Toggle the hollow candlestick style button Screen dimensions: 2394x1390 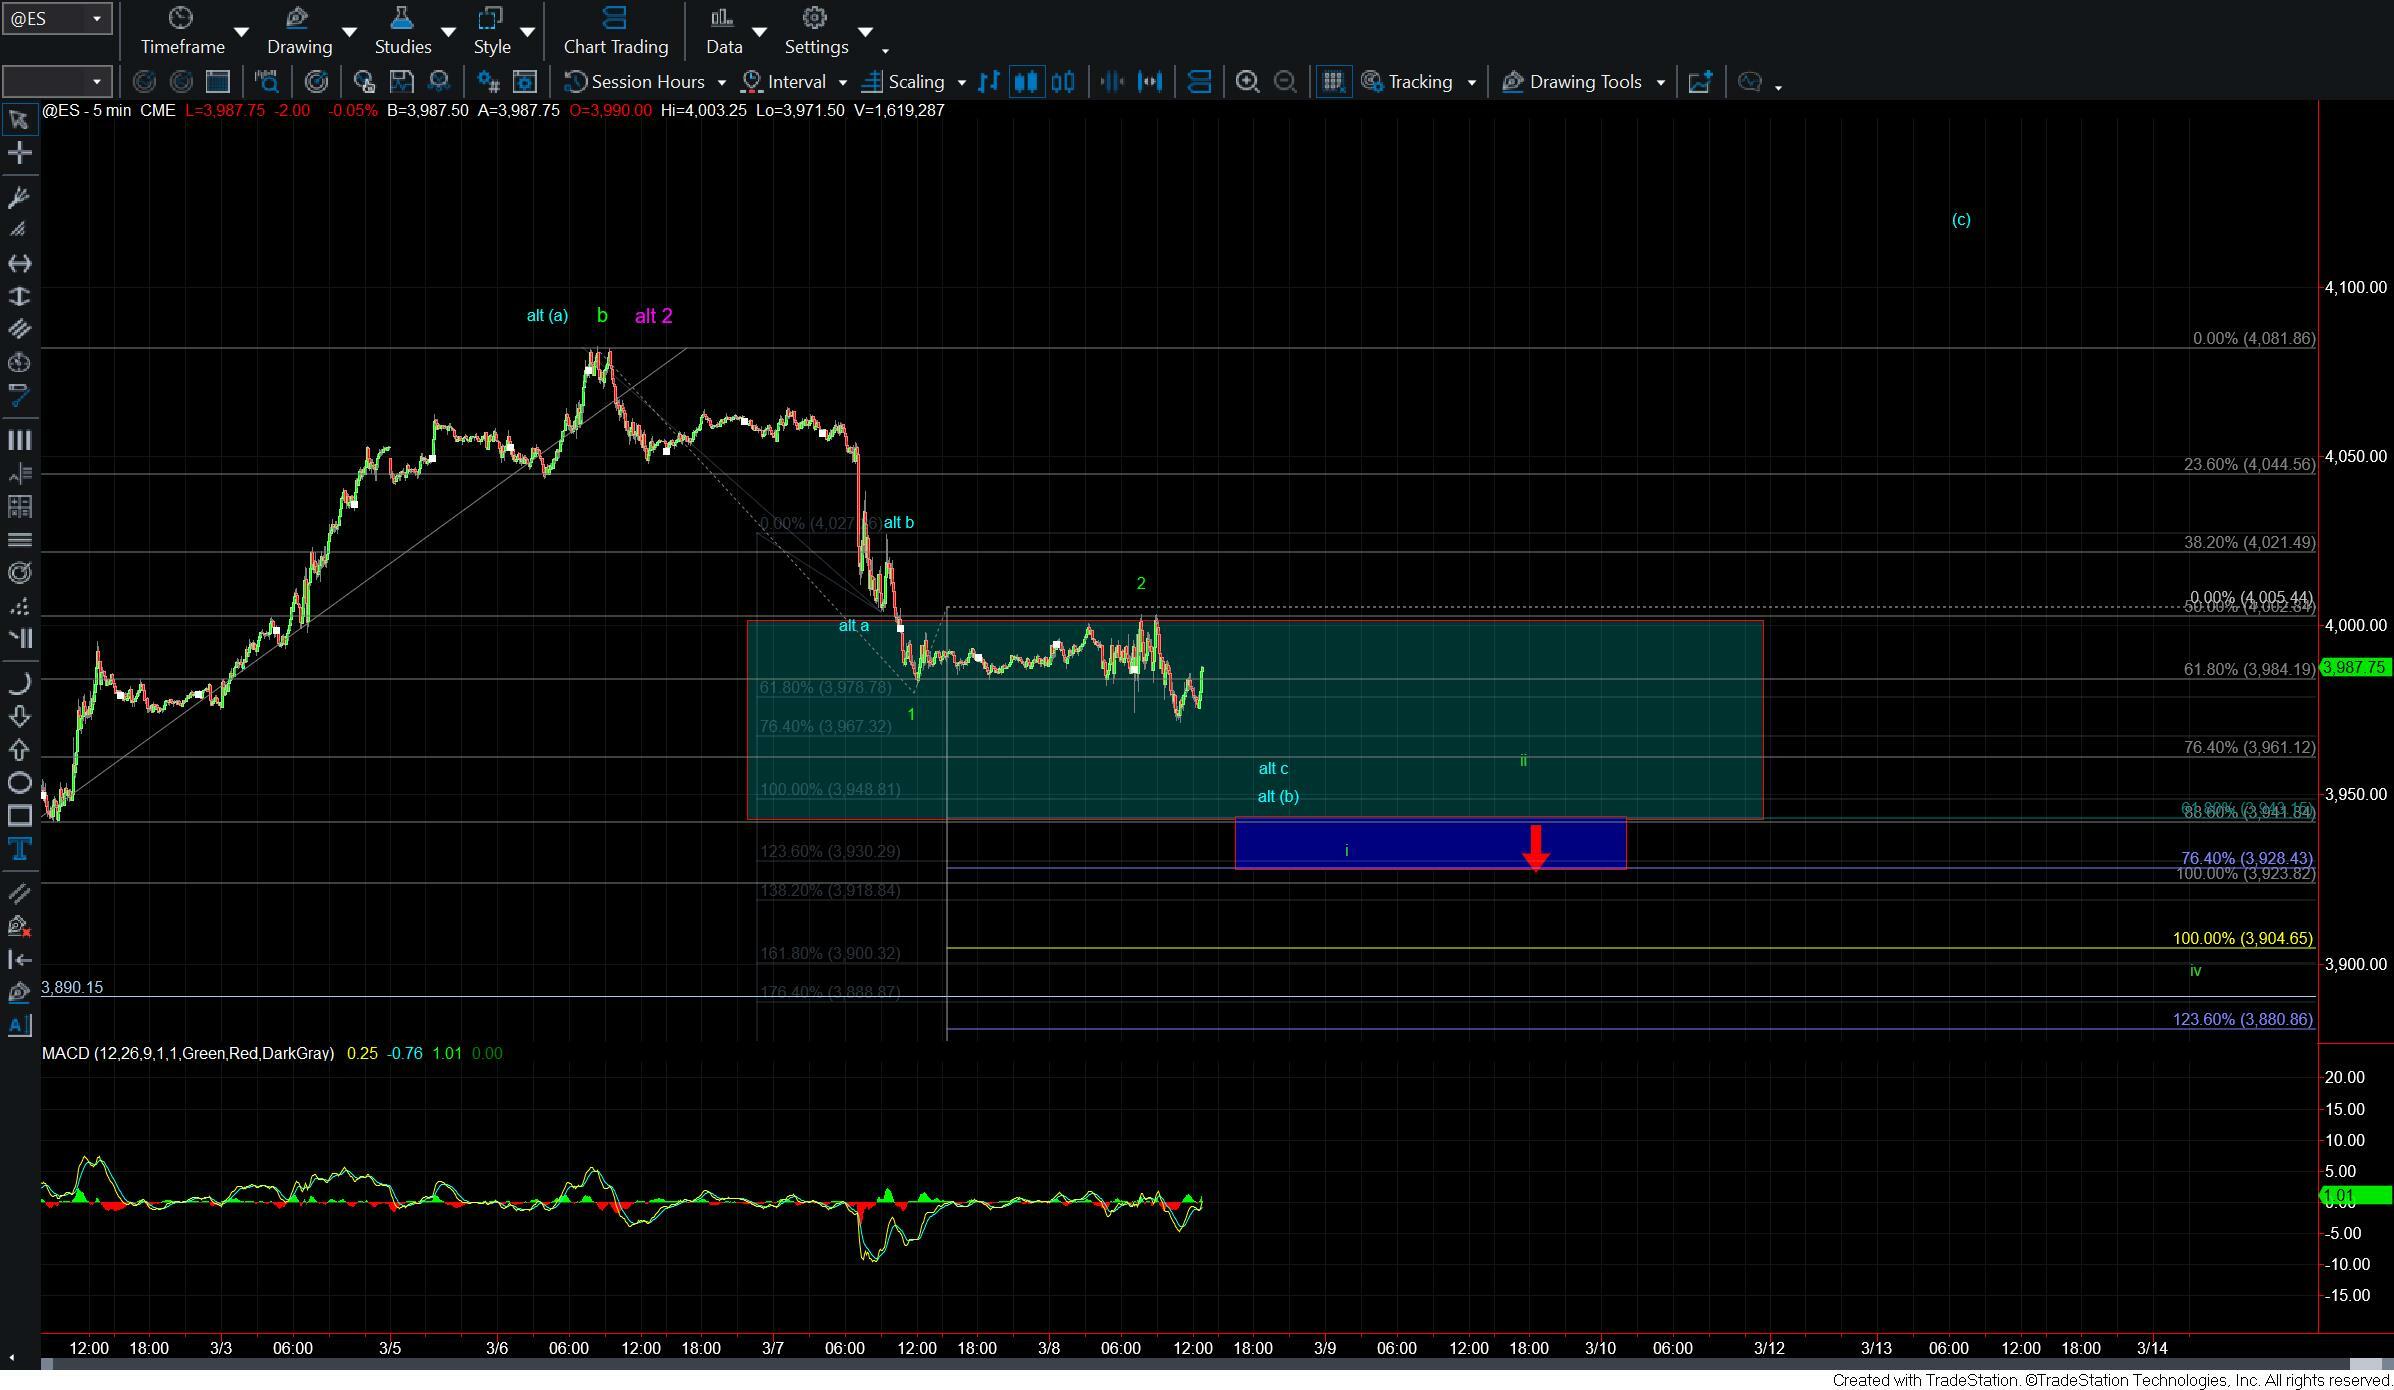tap(1063, 82)
